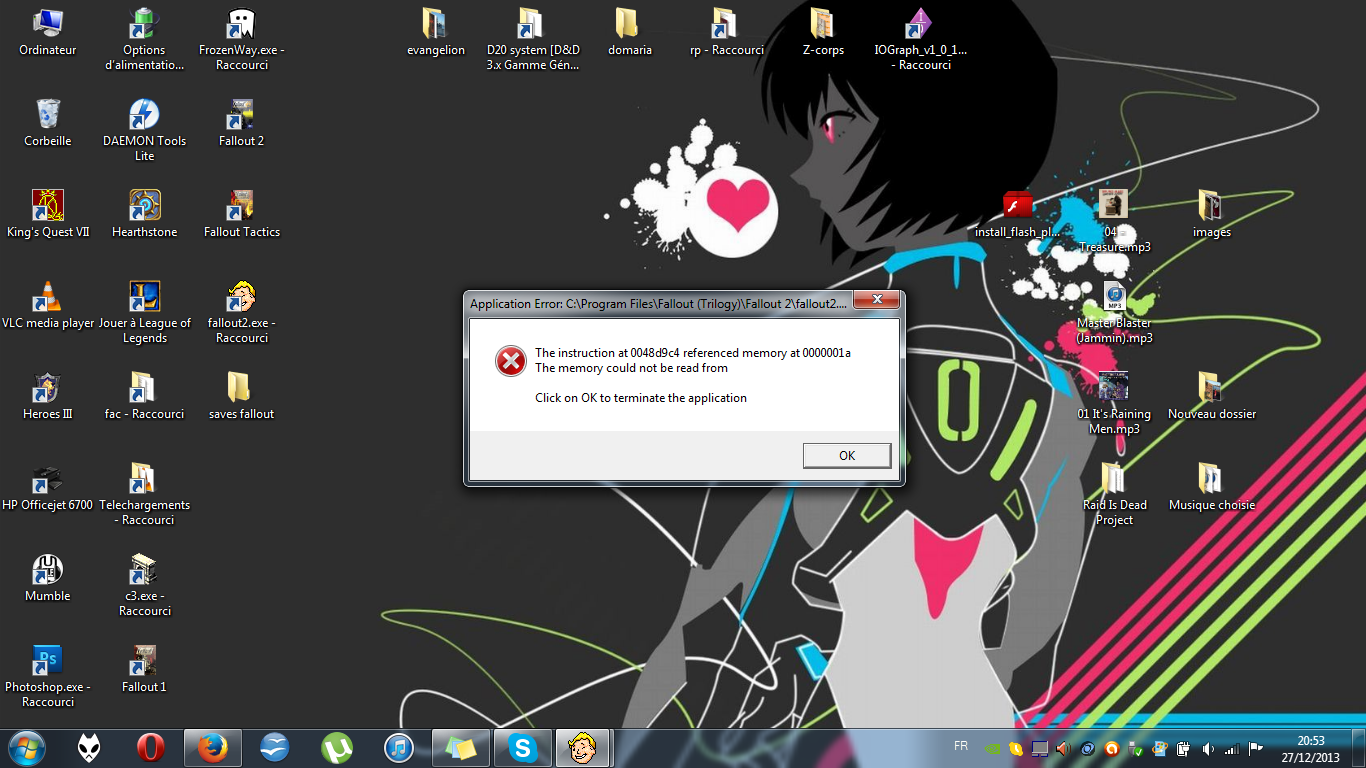Viewport: 1366px width, 768px height.
Task: Select the Hearthstone desktop icon
Action: point(145,215)
